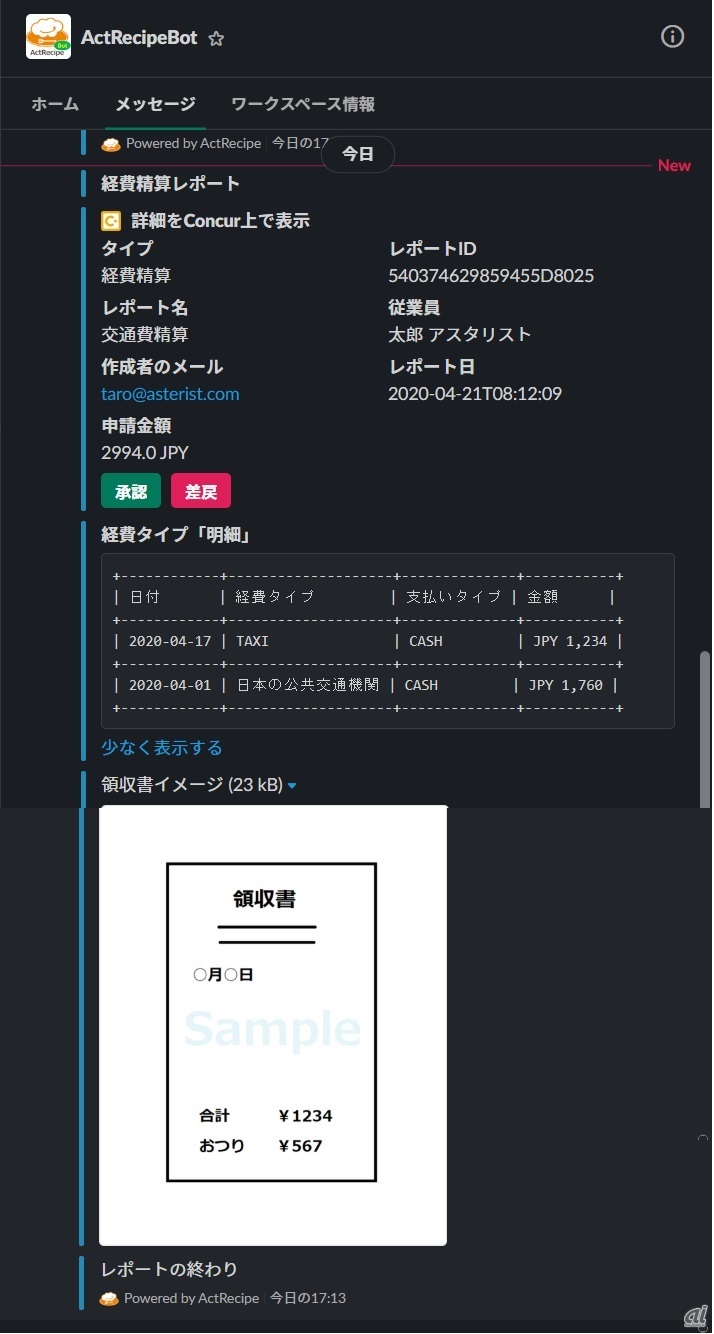Approve the report with 承認 button

pyautogui.click(x=131, y=491)
